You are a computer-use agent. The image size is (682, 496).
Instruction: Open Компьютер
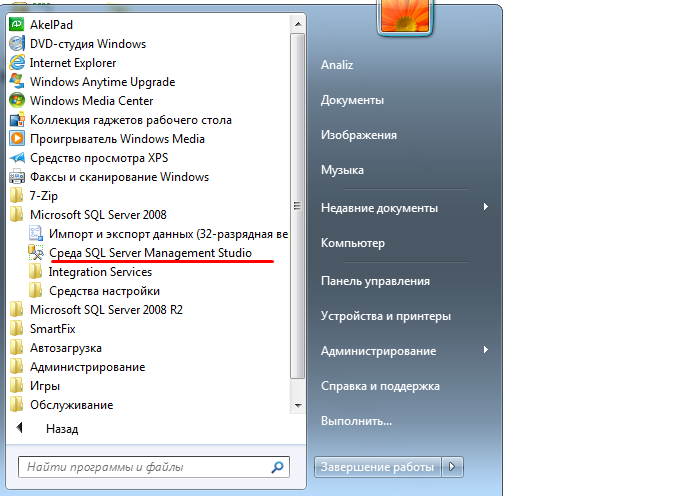coord(353,243)
